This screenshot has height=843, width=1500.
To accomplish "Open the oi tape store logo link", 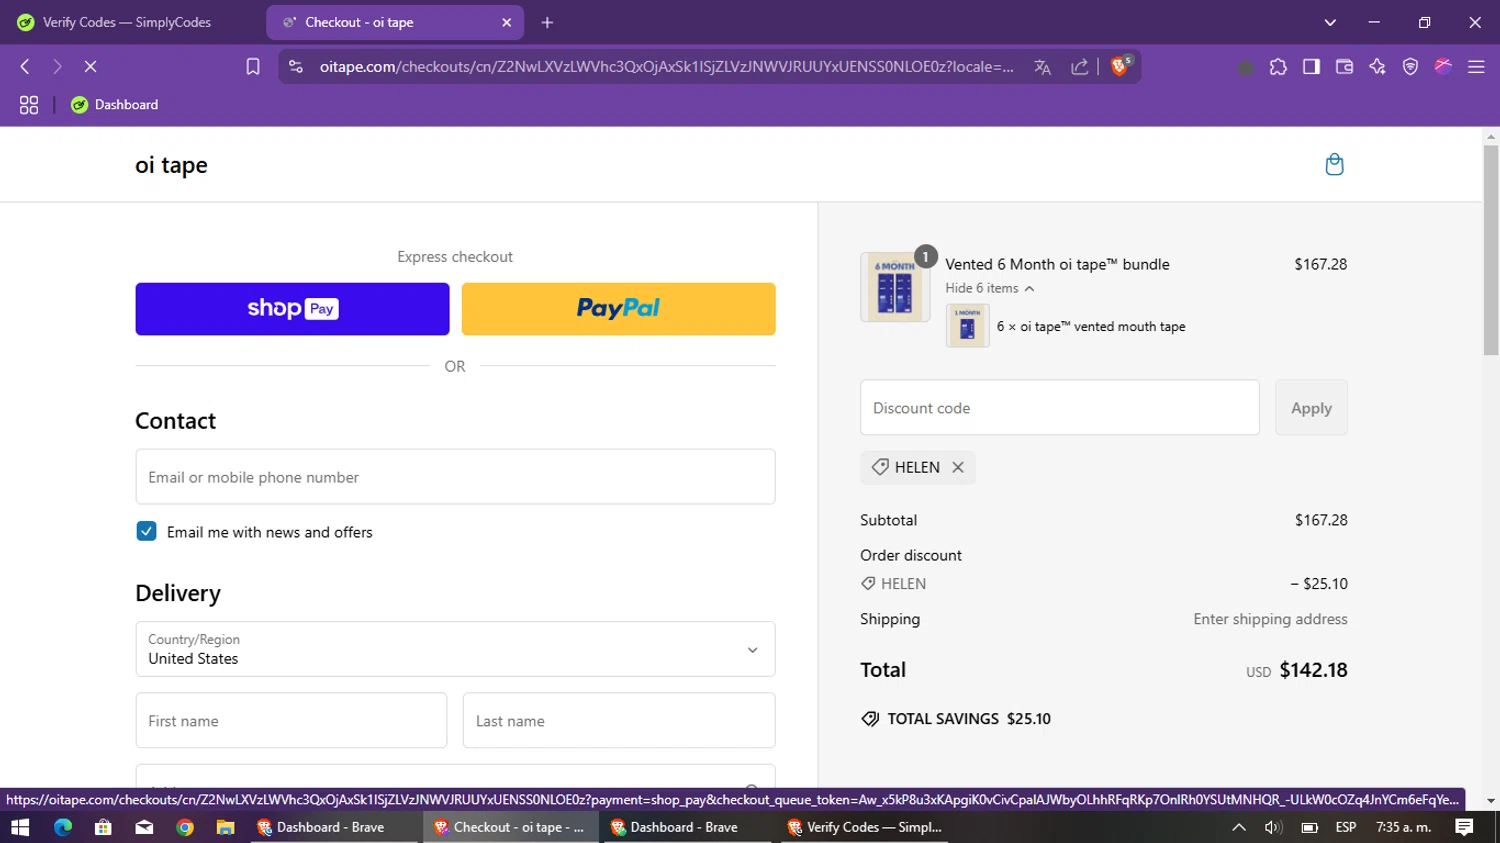I will click(x=171, y=165).
